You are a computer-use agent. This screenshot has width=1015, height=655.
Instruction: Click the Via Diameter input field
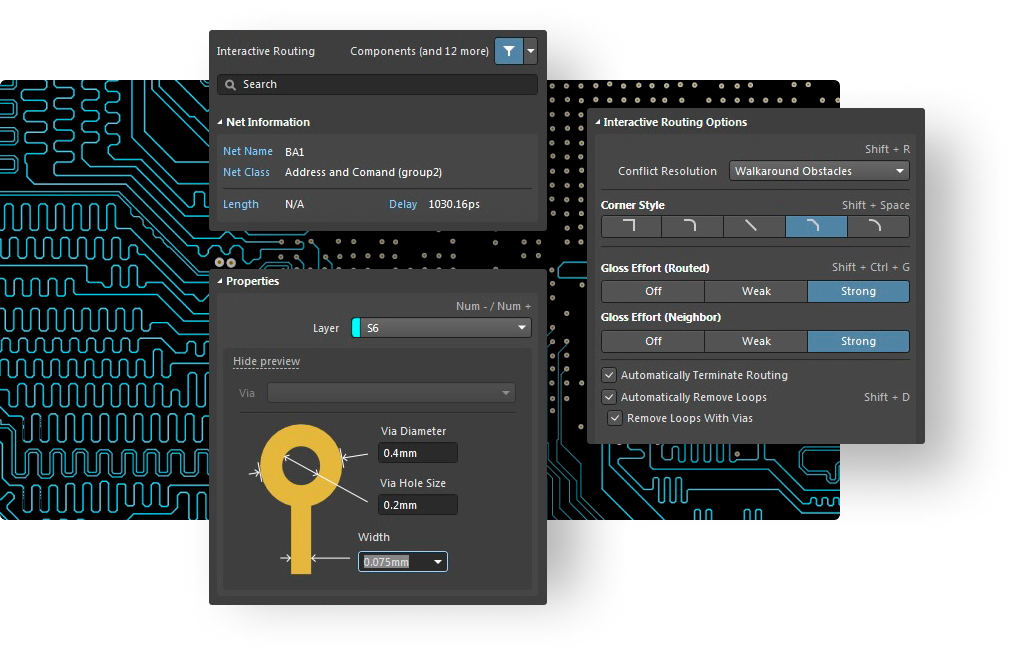[x=418, y=453]
